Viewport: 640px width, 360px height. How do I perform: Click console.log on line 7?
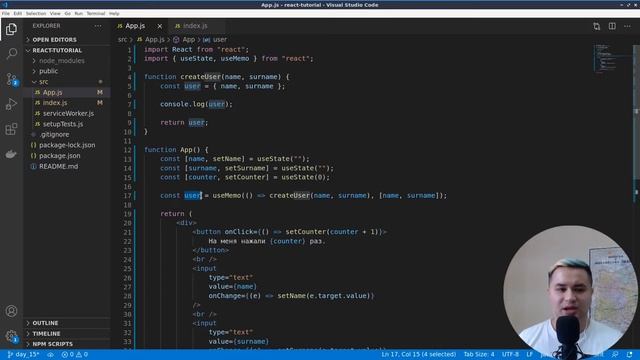coord(182,104)
